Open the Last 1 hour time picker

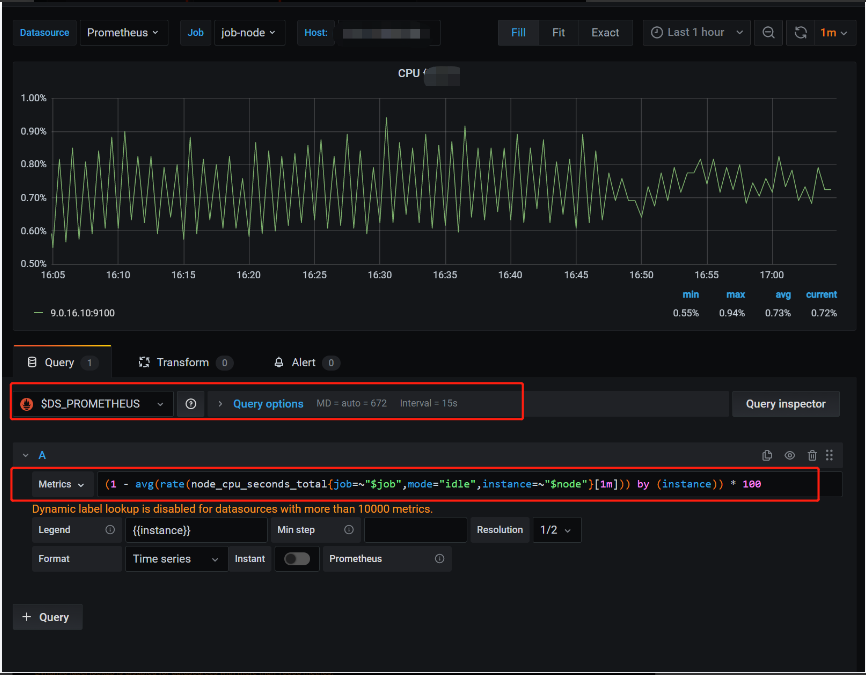[x=696, y=33]
